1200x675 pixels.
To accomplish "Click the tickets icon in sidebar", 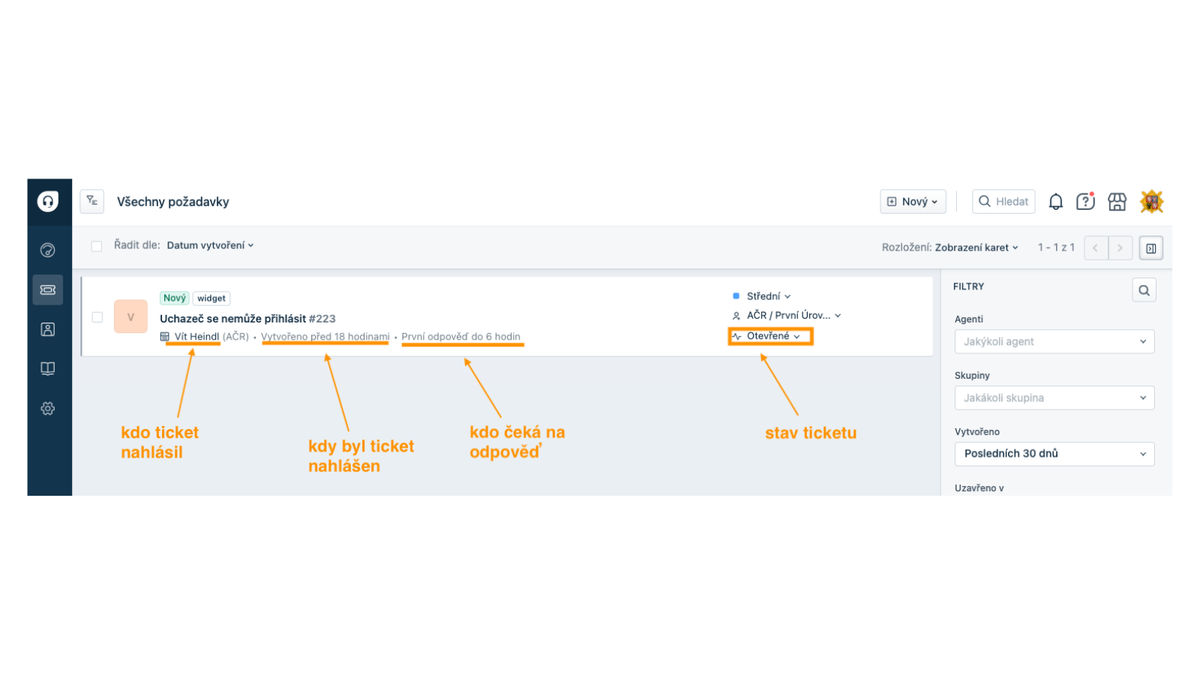I will pyautogui.click(x=47, y=289).
